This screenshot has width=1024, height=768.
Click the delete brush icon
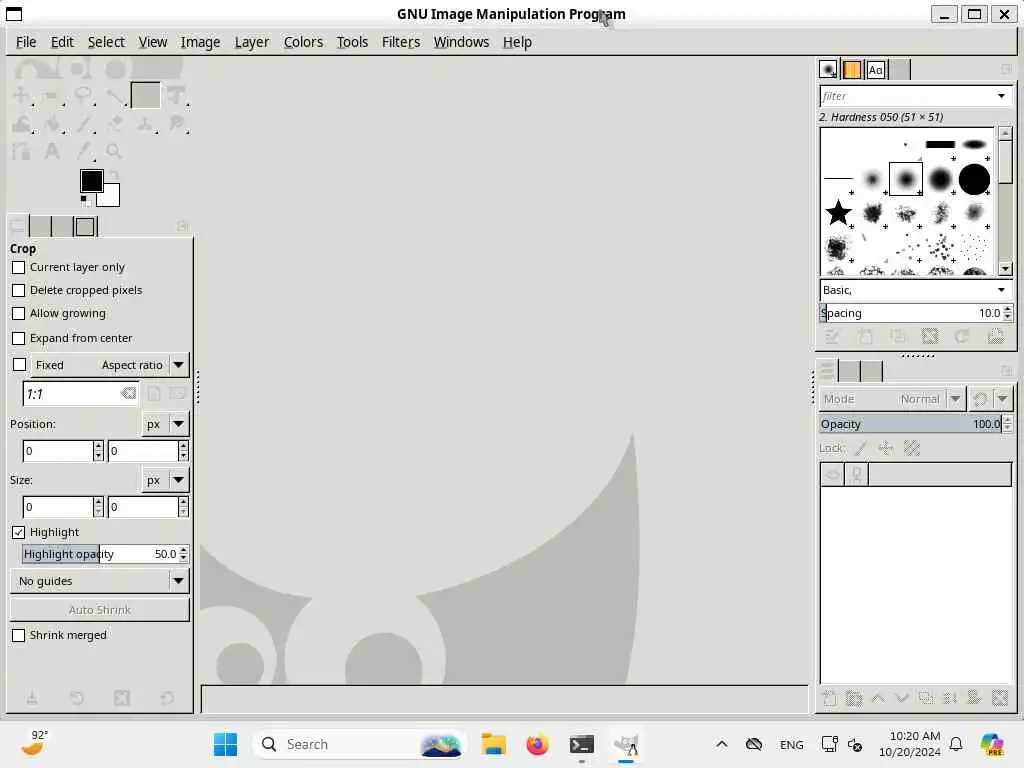pyautogui.click(x=929, y=336)
